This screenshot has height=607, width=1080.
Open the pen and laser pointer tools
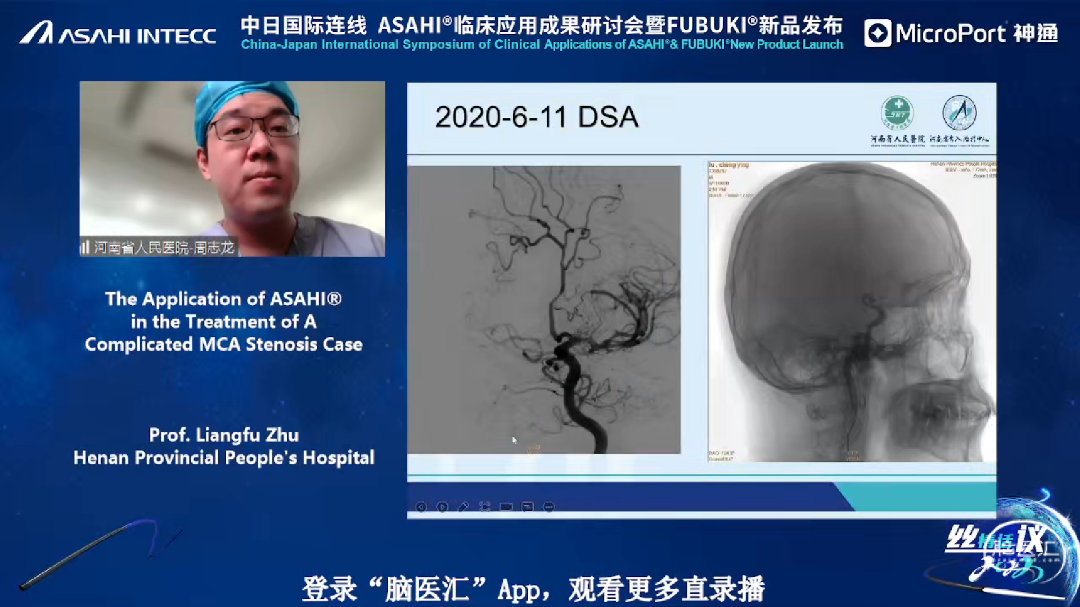click(464, 506)
